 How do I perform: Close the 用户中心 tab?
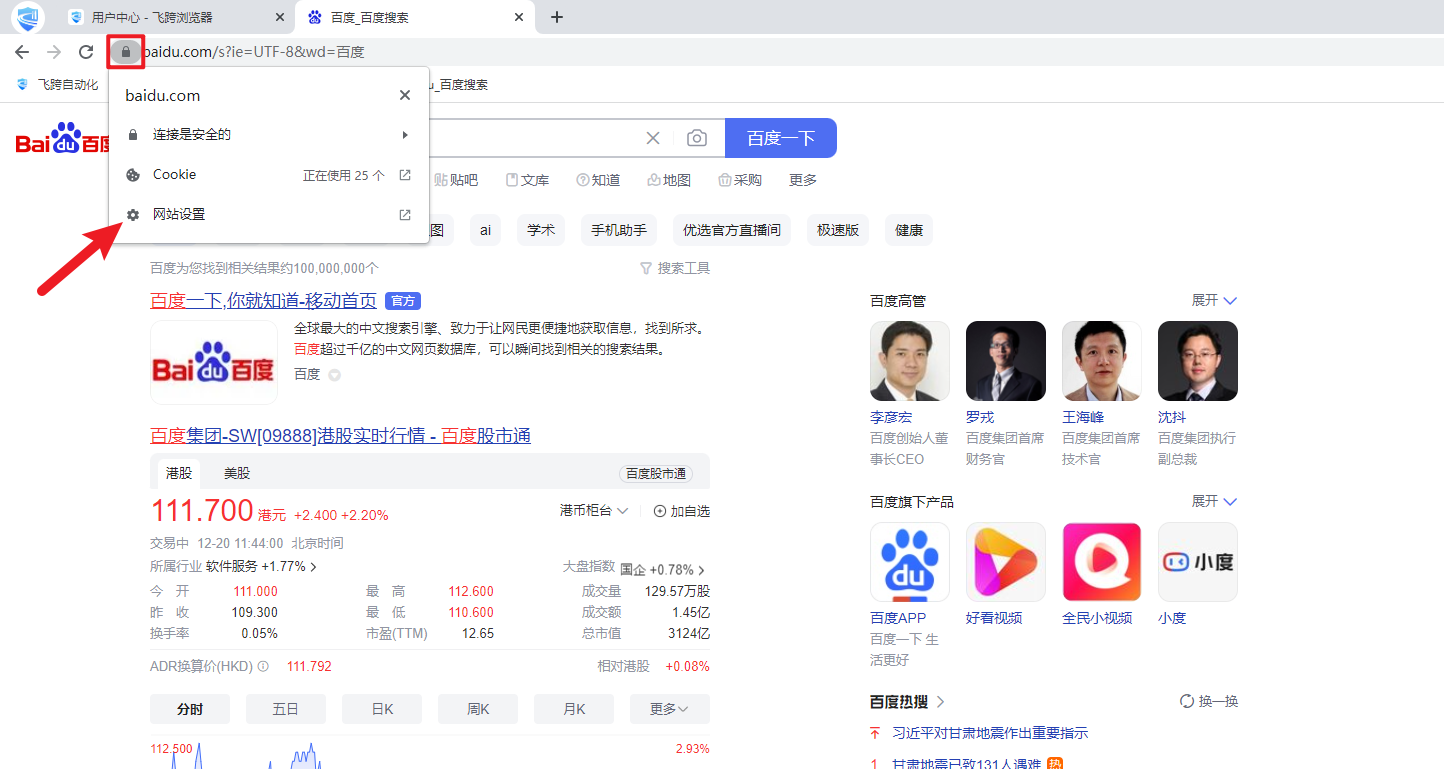[280, 17]
